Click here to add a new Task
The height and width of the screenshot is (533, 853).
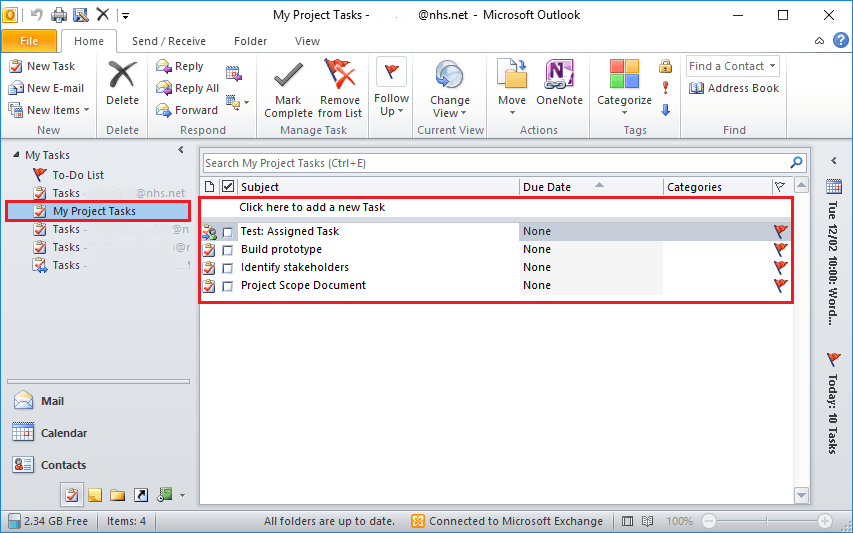[312, 207]
